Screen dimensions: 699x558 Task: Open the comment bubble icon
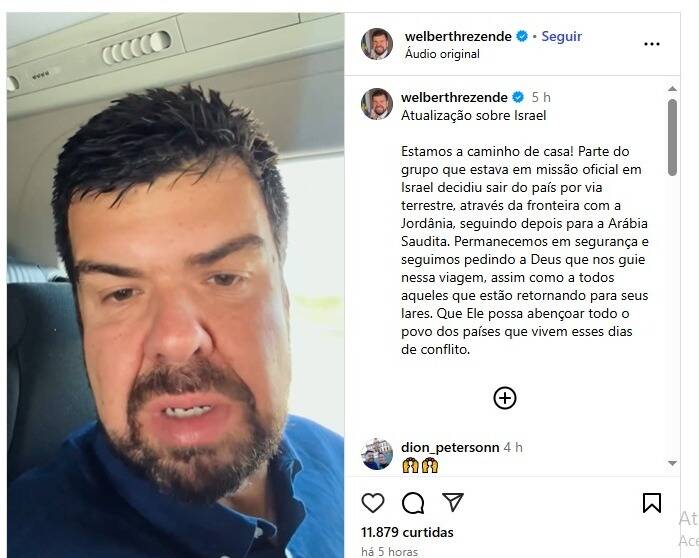[x=413, y=503]
